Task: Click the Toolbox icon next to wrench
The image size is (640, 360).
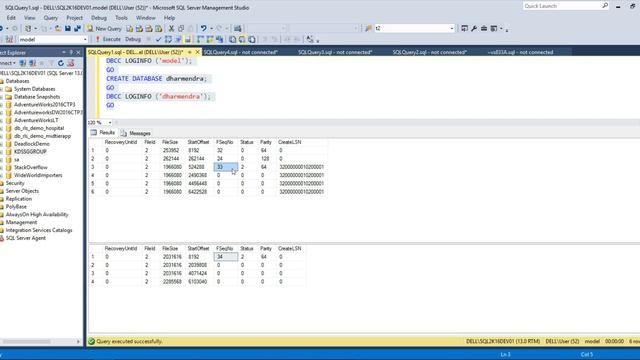Action: pos(484,29)
